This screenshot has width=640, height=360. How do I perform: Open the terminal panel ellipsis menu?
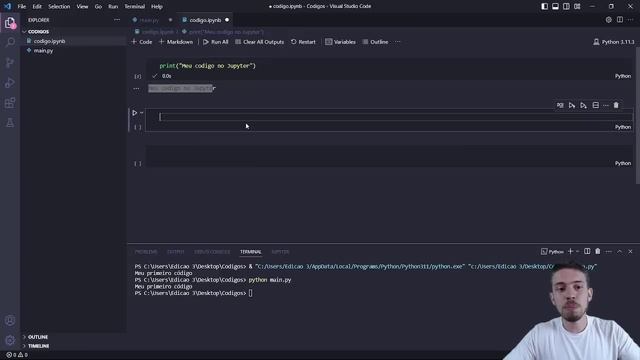pos(609,251)
